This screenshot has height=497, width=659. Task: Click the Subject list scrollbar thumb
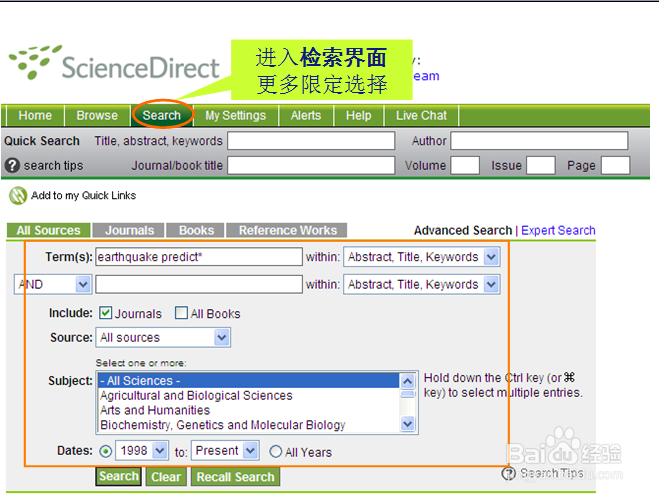pyautogui.click(x=407, y=394)
